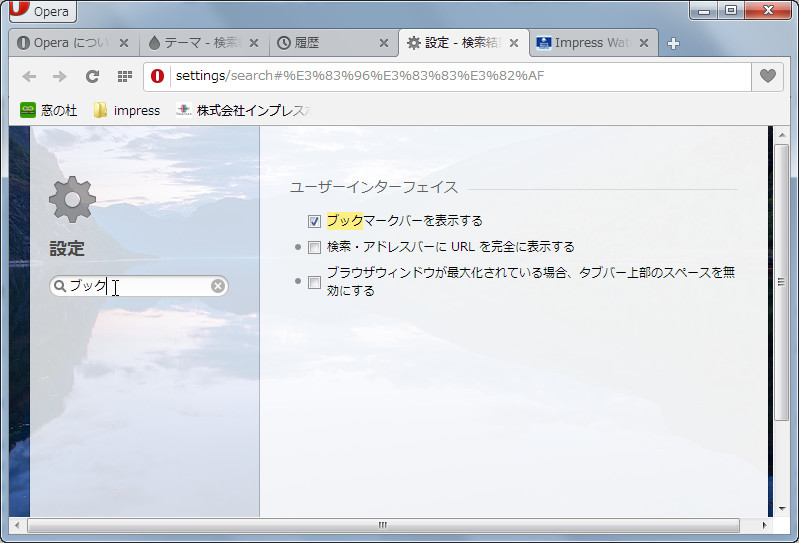Open Speed Dial grid icon
Viewport: 799px width, 543px height.
pos(124,76)
